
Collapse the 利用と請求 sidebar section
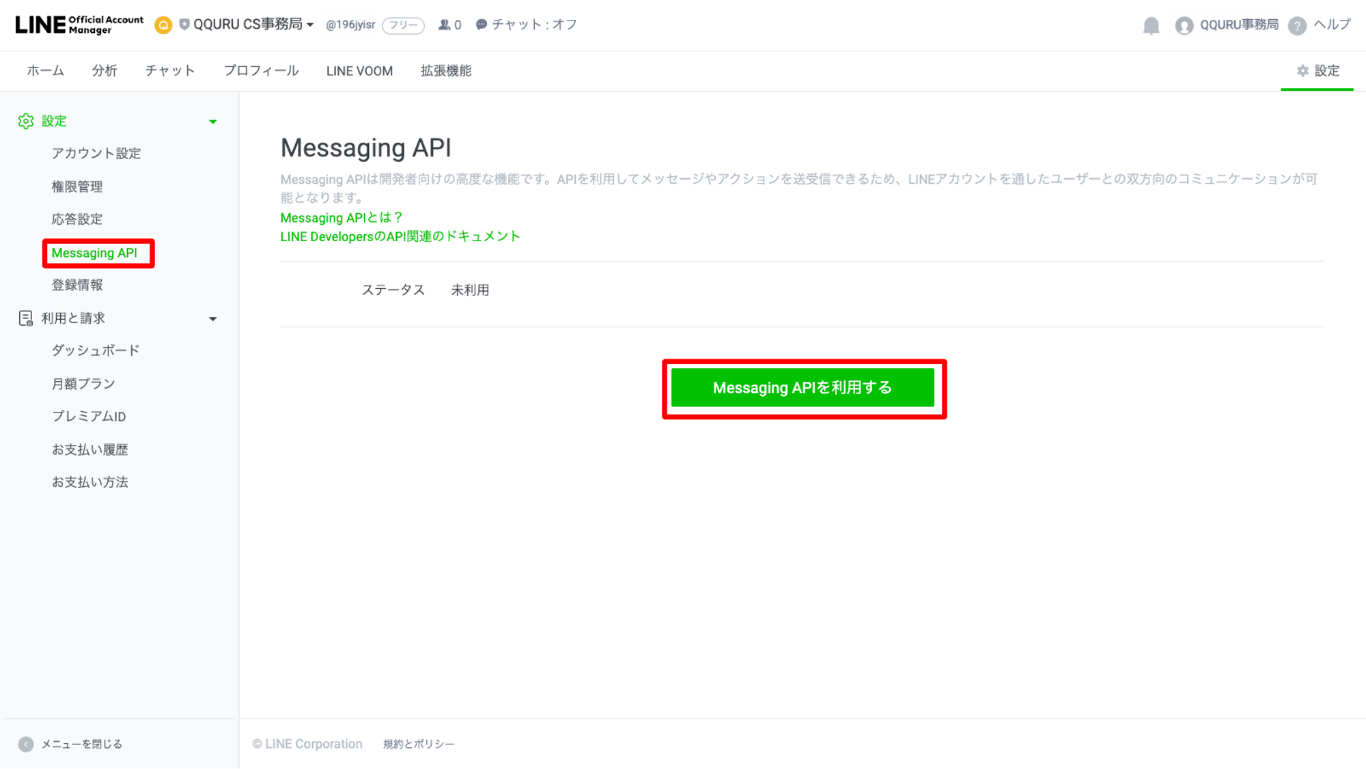pos(212,319)
